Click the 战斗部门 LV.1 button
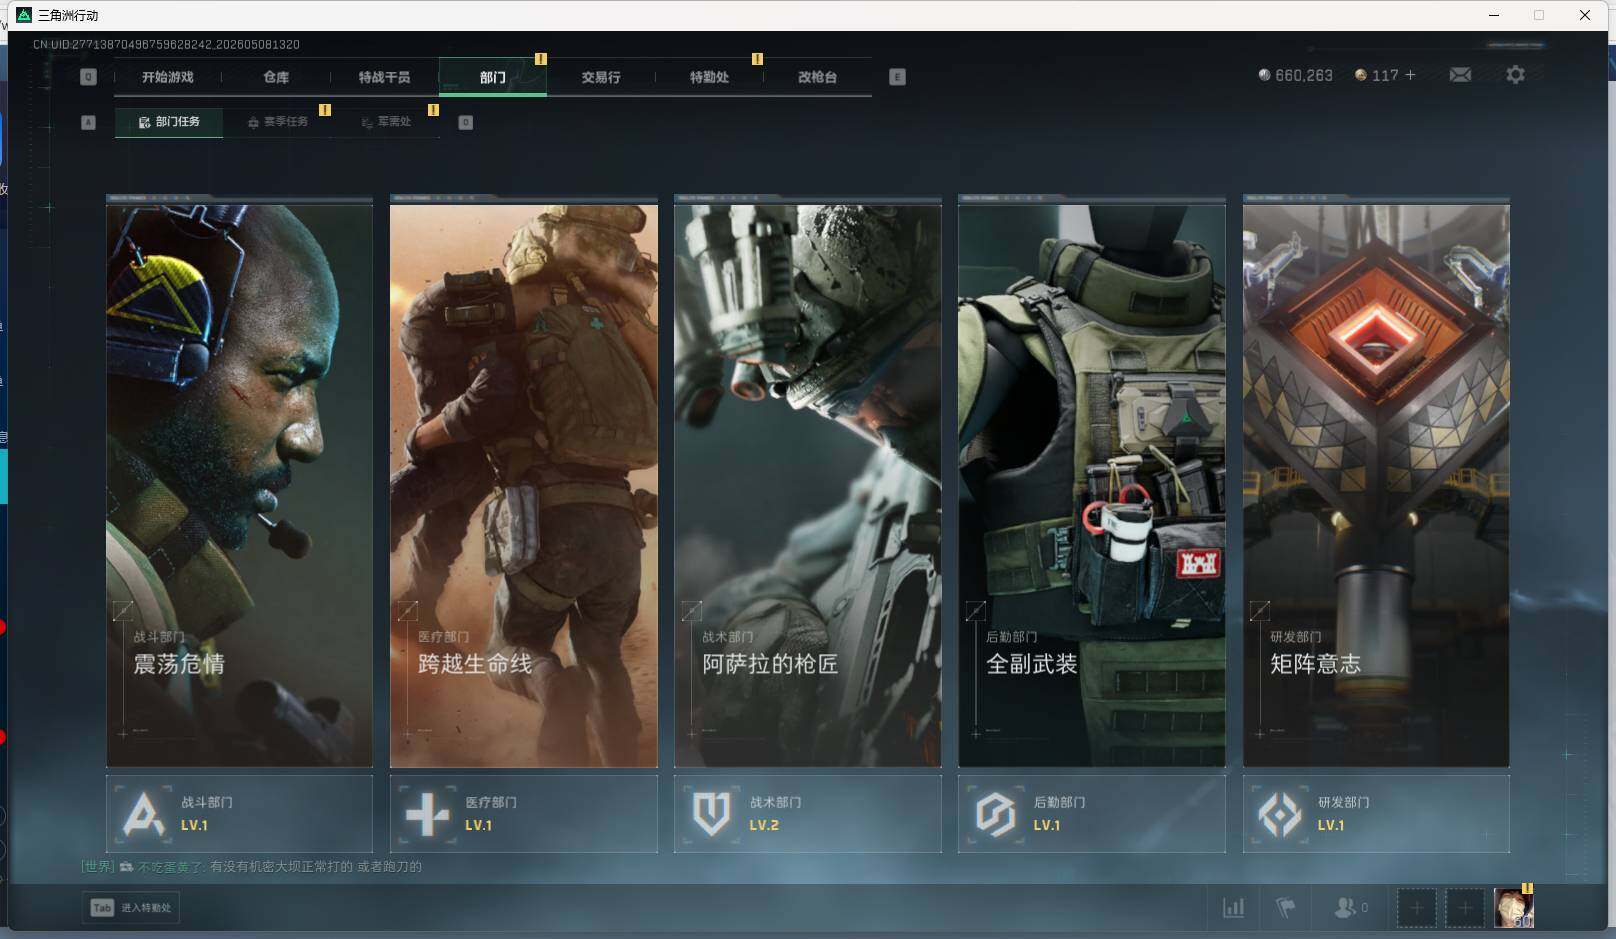This screenshot has height=939, width=1616. coord(239,814)
